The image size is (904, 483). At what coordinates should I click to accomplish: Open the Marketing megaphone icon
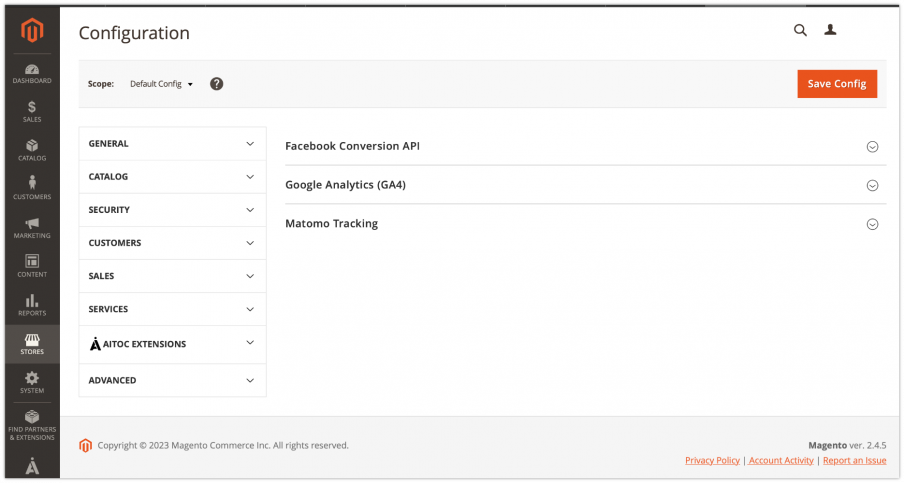(32, 228)
